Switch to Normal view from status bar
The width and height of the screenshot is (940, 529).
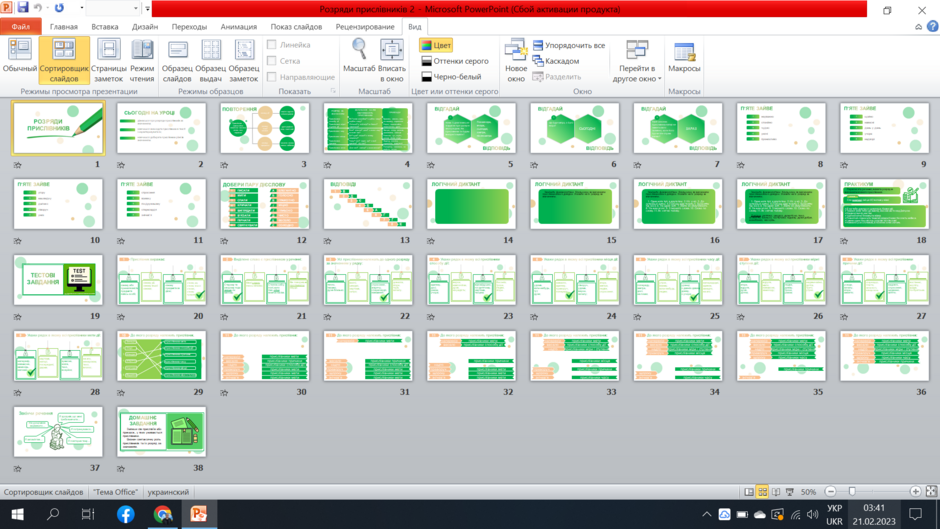[x=749, y=492]
